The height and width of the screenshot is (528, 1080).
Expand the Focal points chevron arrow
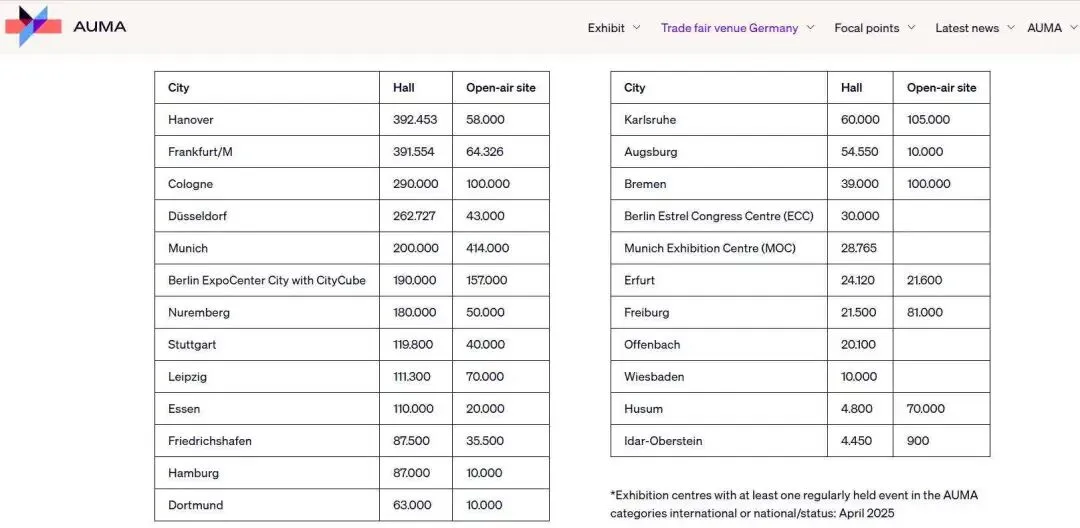coord(911,28)
